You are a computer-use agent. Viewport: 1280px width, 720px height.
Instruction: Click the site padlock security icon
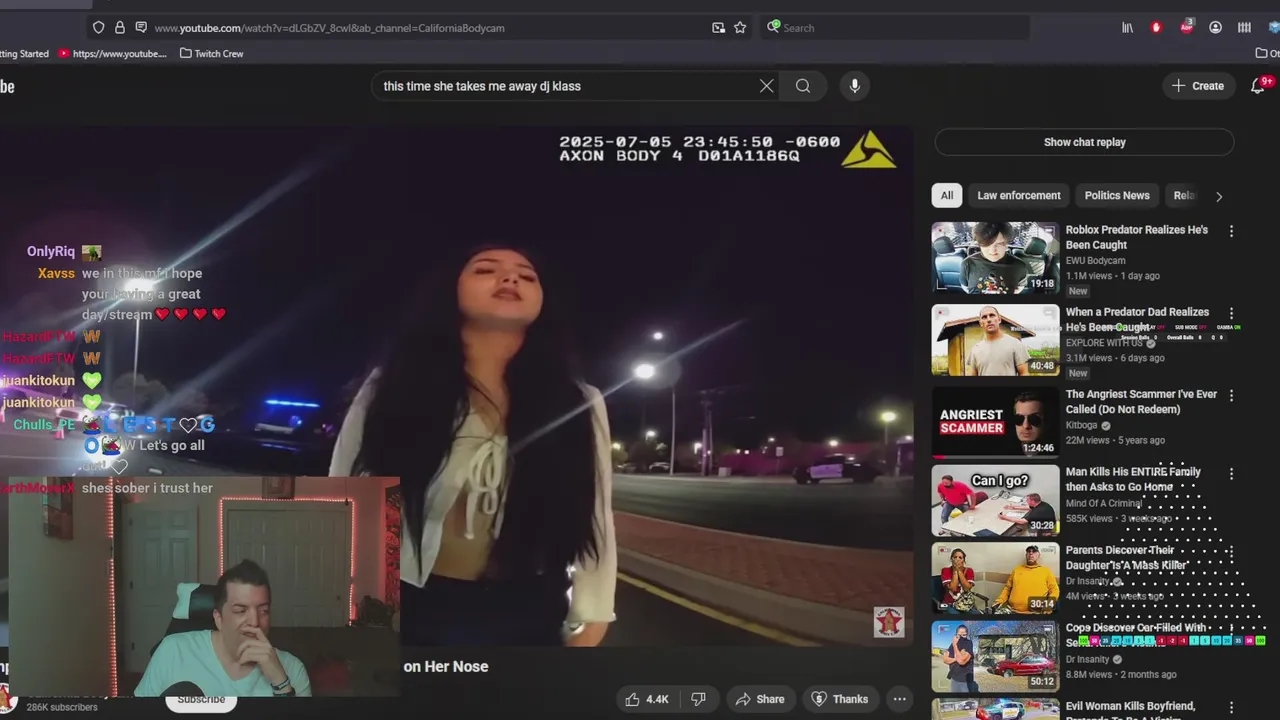click(x=120, y=28)
